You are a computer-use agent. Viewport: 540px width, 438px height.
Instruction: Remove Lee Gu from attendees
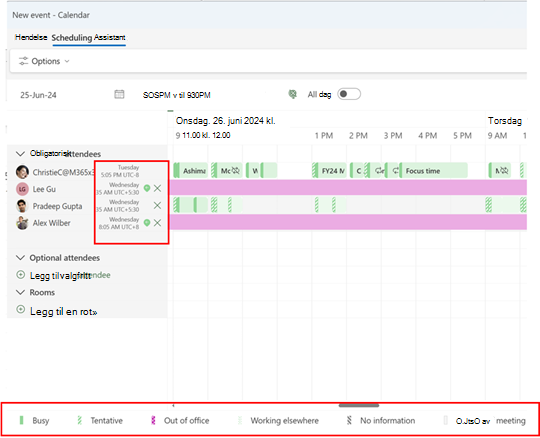pos(157,188)
